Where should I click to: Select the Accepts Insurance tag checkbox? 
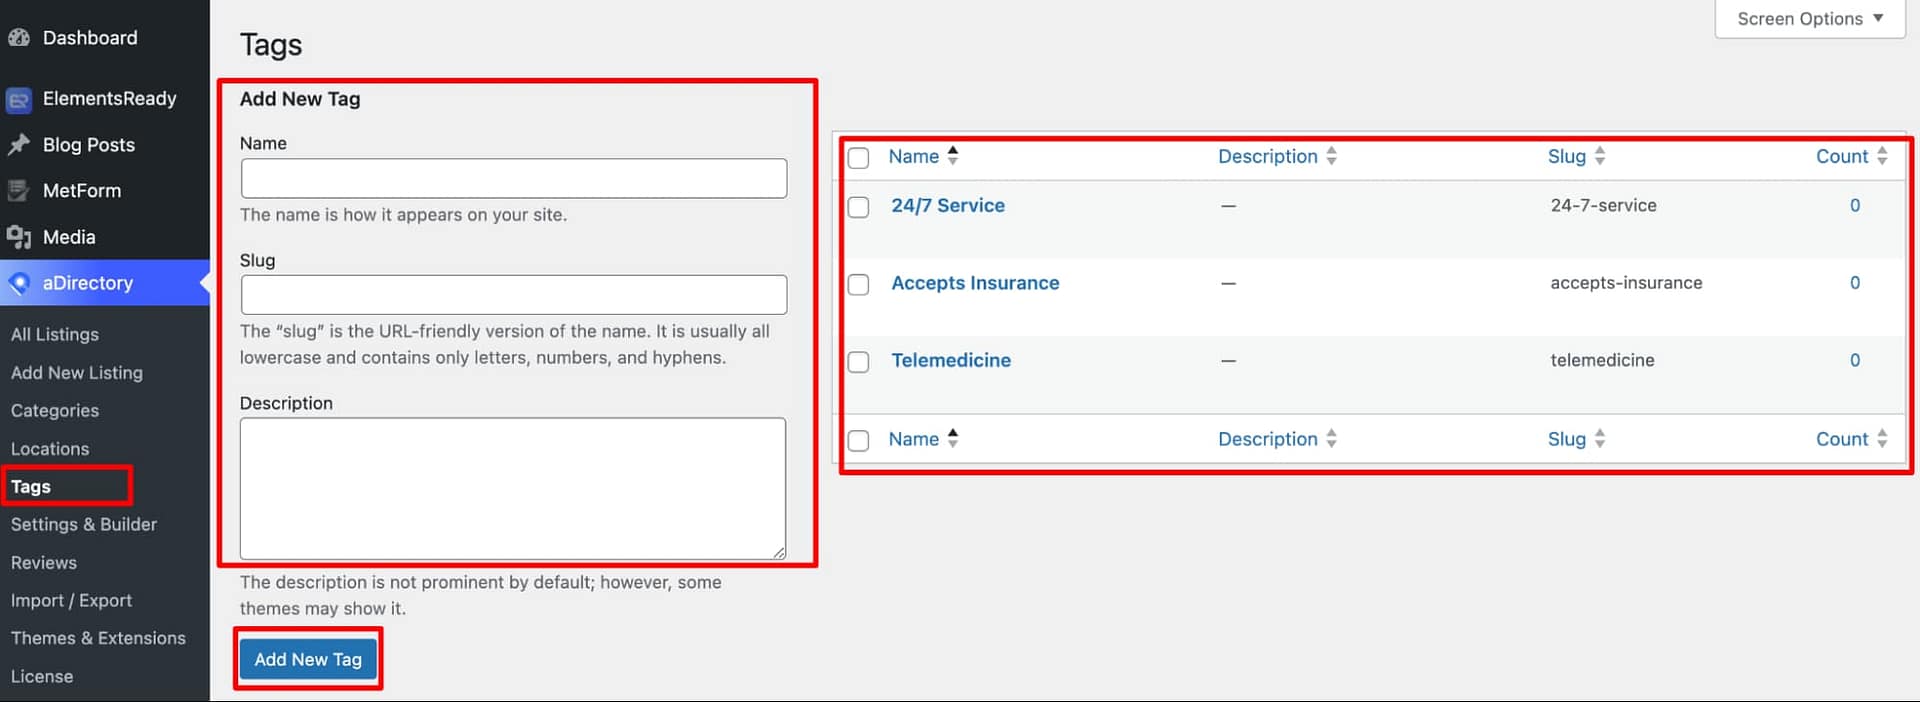coord(858,284)
